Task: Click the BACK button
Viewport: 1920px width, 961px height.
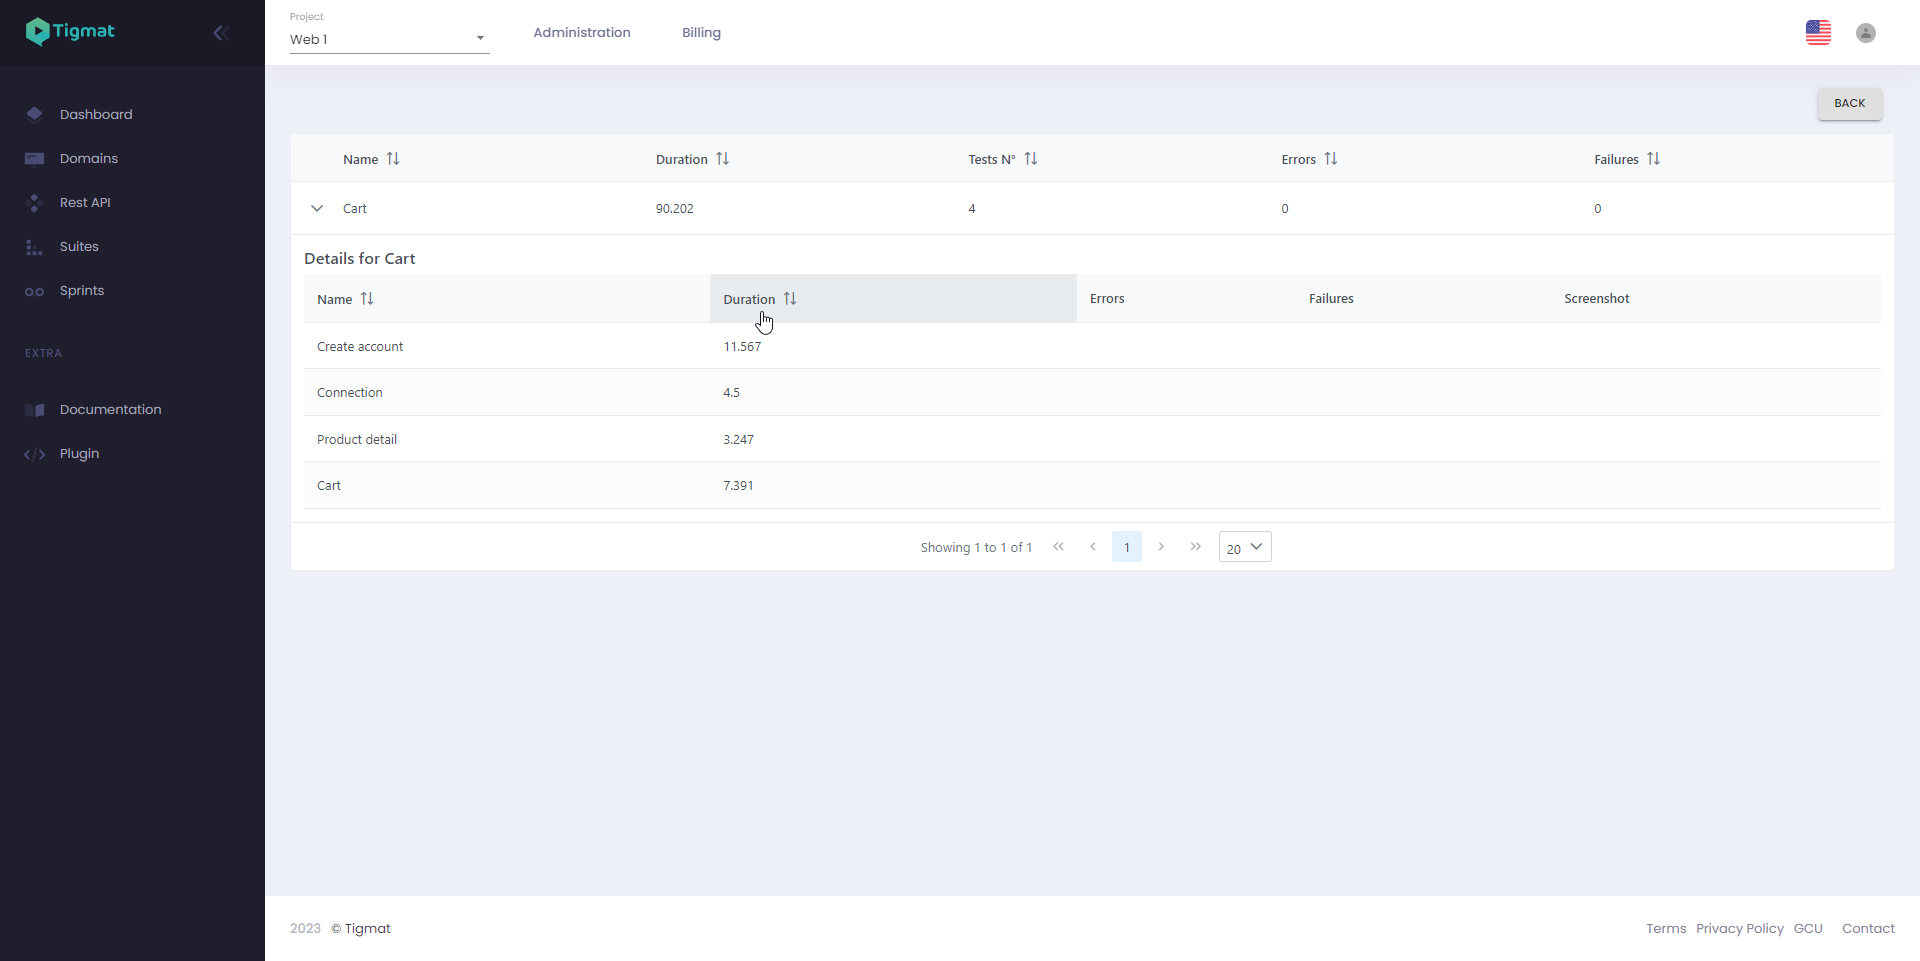Action: 1849,103
